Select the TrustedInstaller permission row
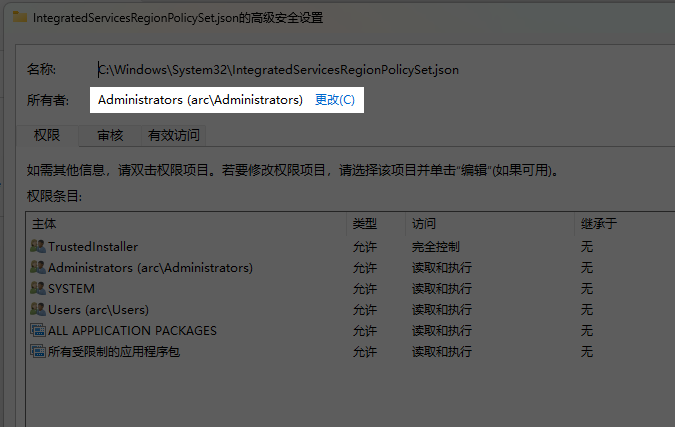 350,247
